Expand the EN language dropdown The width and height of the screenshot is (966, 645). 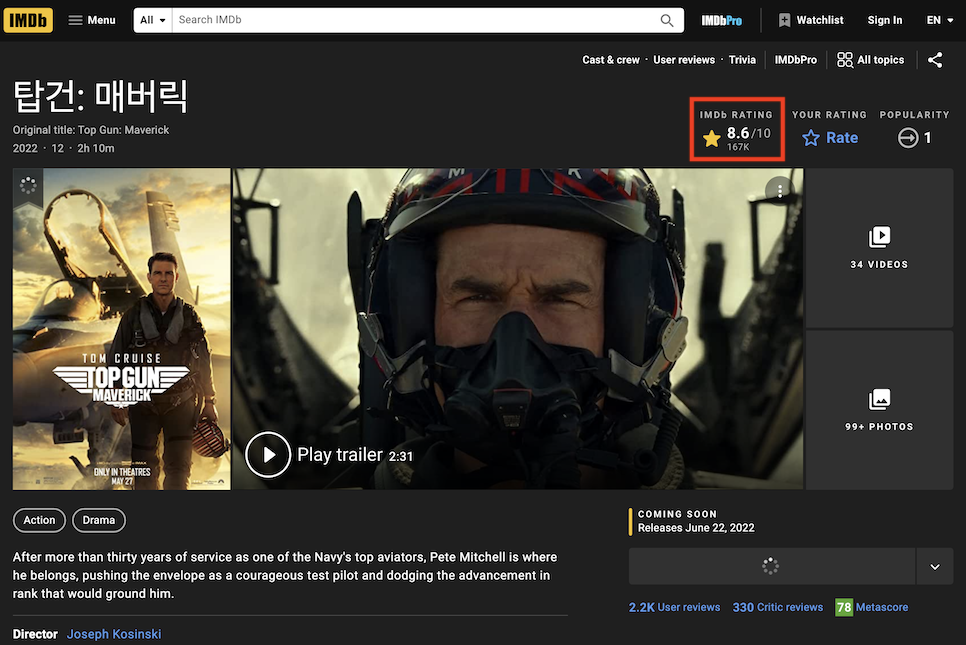(x=940, y=20)
